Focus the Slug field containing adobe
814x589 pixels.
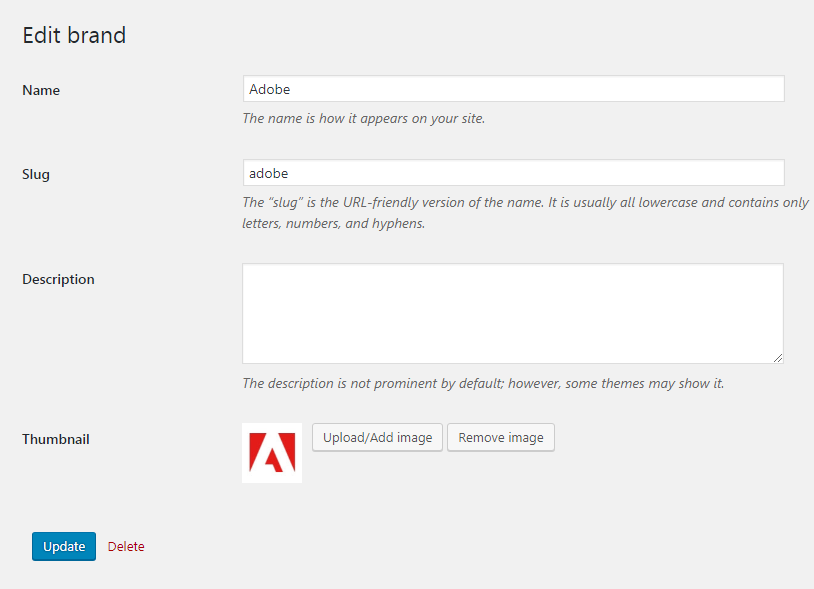513,173
